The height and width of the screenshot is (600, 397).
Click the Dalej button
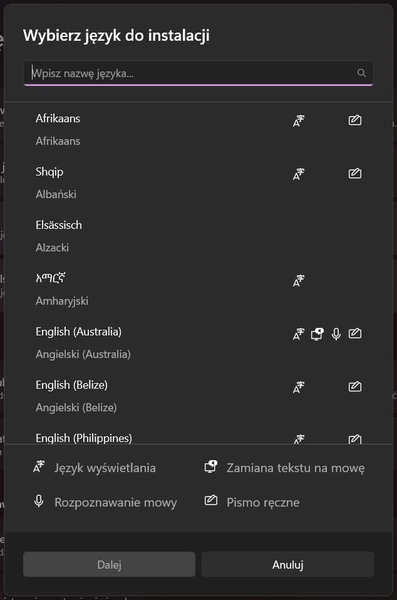(x=109, y=564)
